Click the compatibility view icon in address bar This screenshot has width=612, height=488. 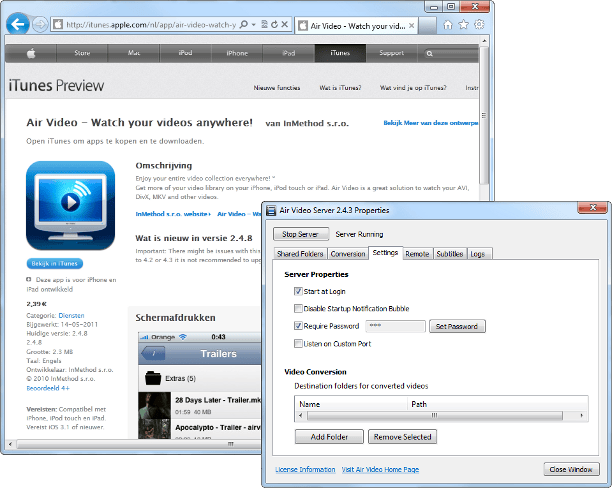(x=264, y=25)
